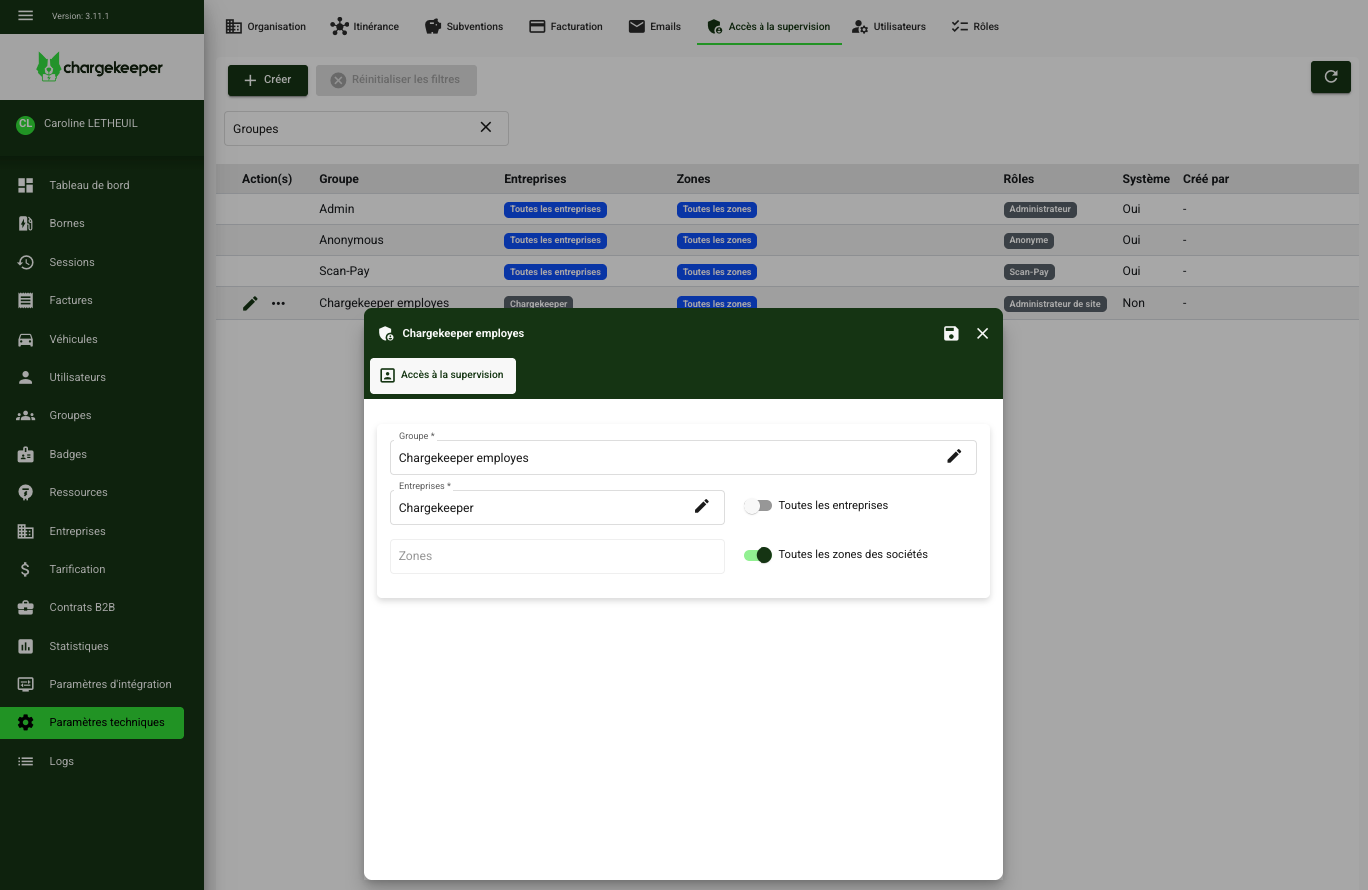1368x890 pixels.
Task: Open Tarification in the sidebar
Action: click(x=77, y=569)
